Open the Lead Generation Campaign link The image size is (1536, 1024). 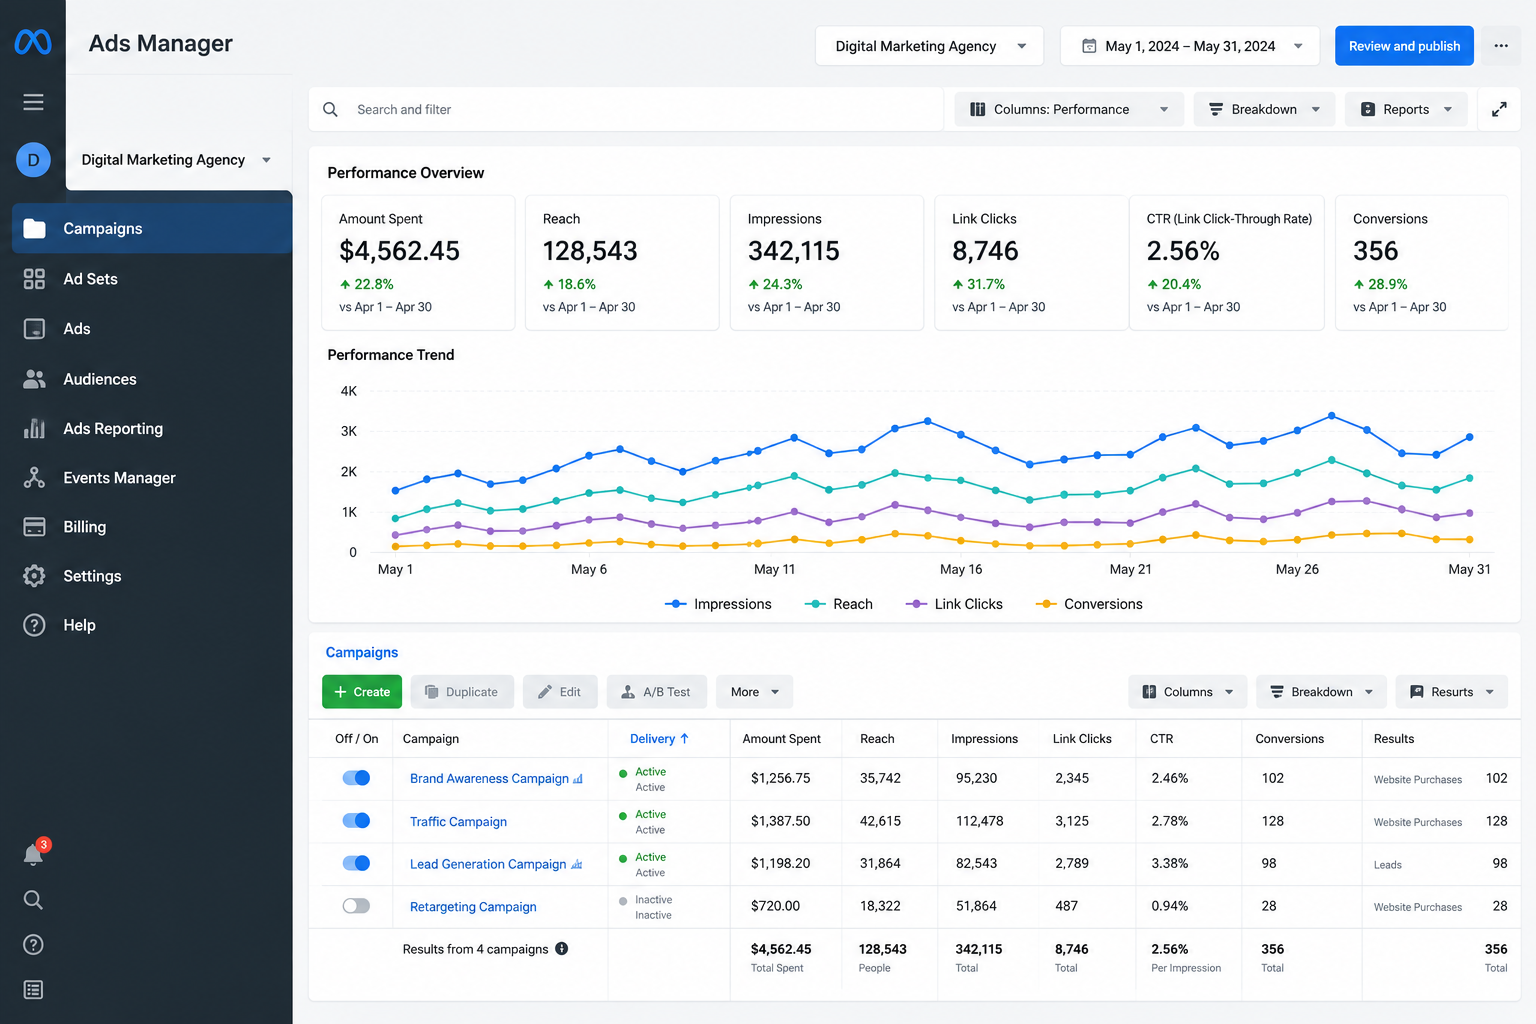[488, 864]
